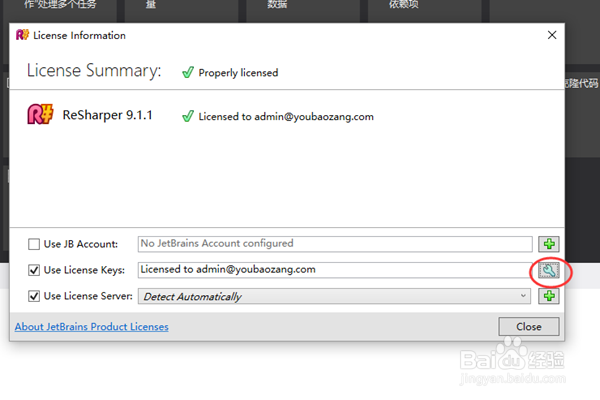
Task: Click the 'Licensed to admin@youbaozang.com' product row text
Action: pyautogui.click(x=286, y=116)
